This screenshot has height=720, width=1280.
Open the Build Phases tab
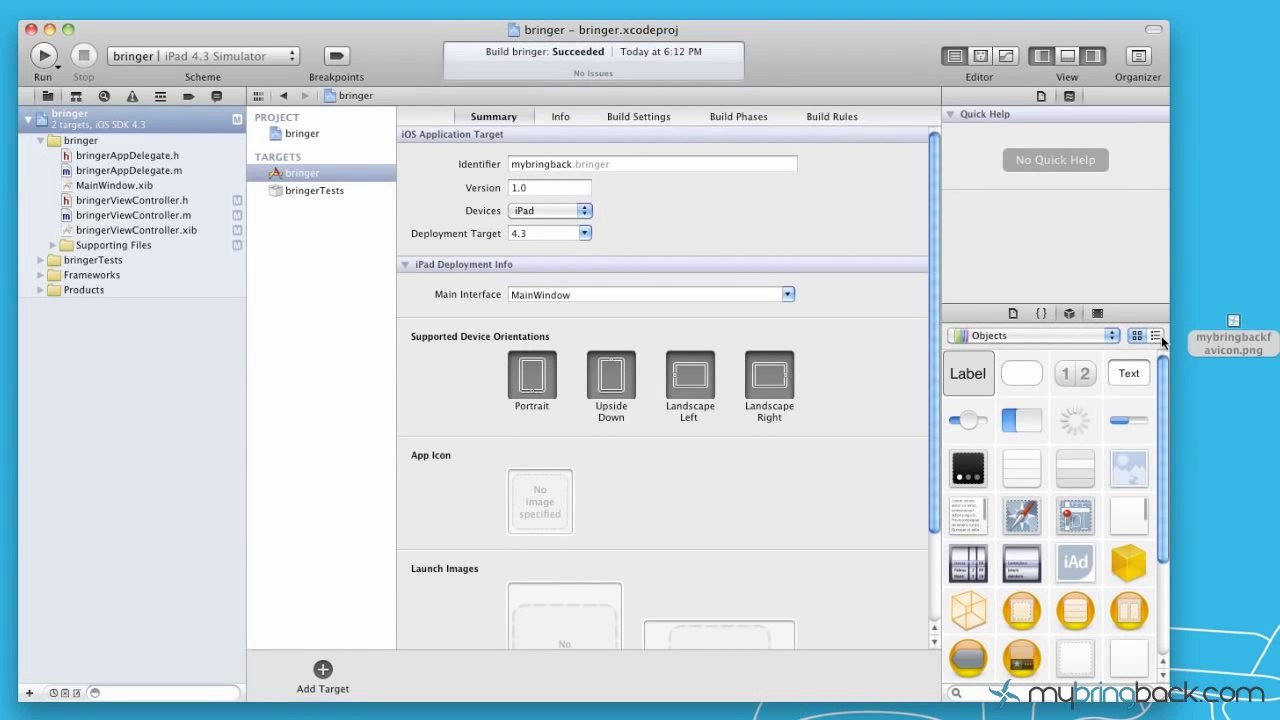coord(739,117)
